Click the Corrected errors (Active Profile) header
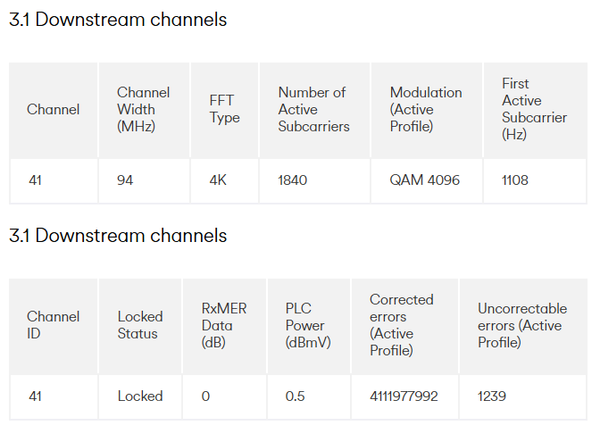 pyautogui.click(x=402, y=325)
